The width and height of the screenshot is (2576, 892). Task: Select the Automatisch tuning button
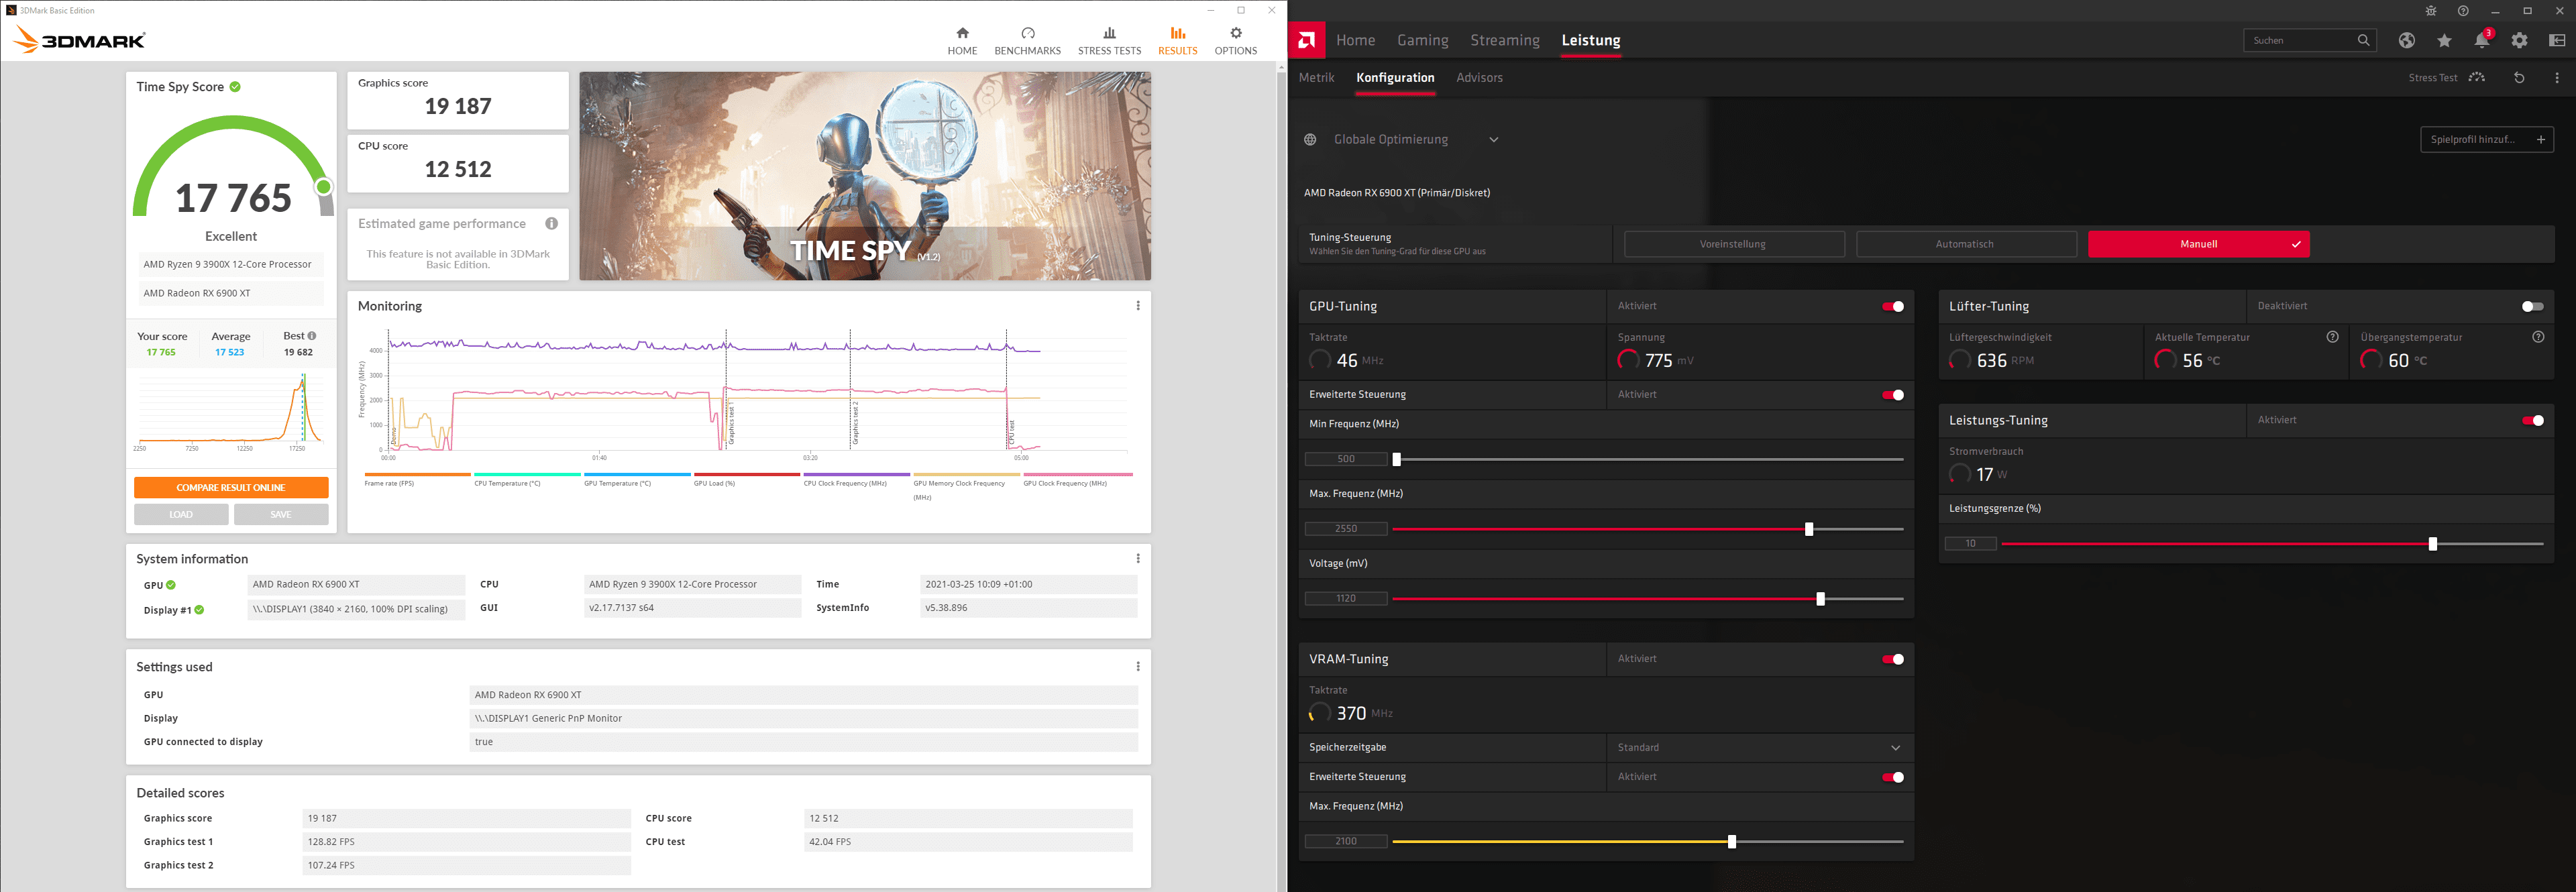pyautogui.click(x=1965, y=244)
